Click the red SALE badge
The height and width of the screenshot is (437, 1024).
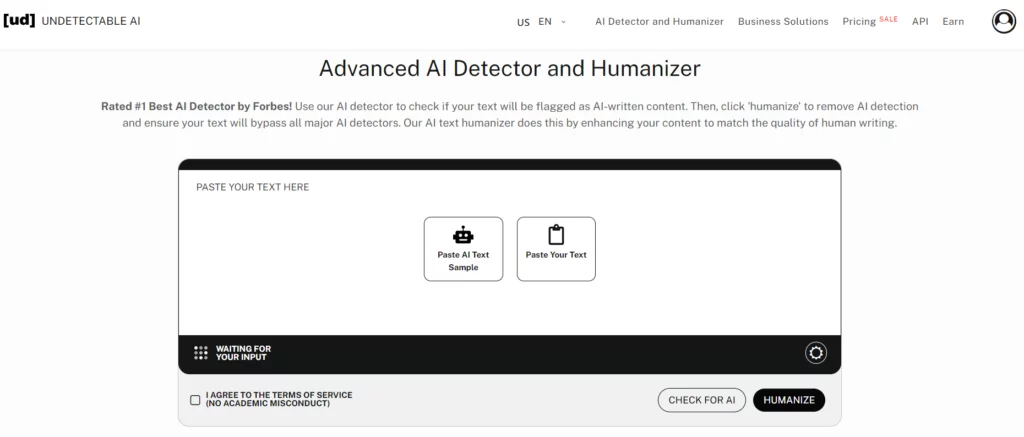point(888,18)
